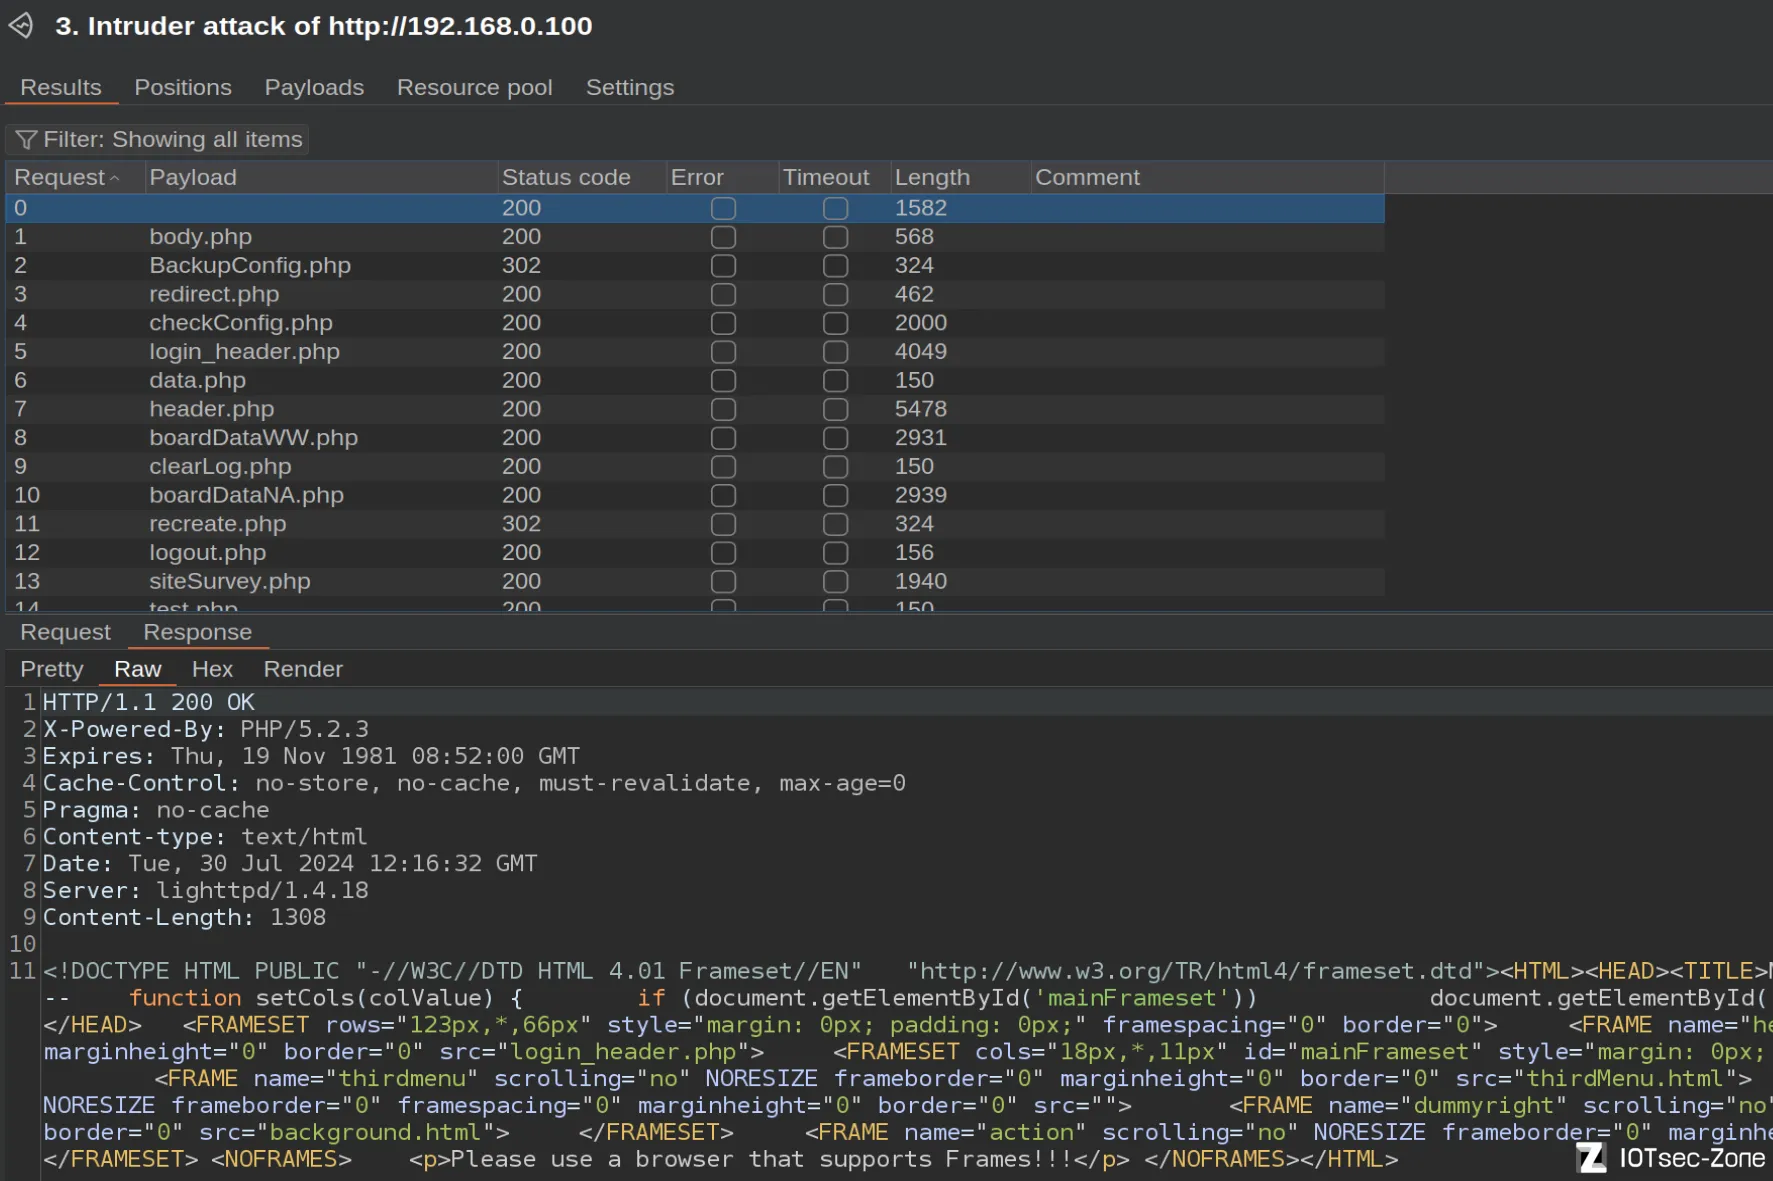Image resolution: width=1773 pixels, height=1181 pixels.
Task: Select the boardDataNA.php payload row
Action: click(695, 495)
